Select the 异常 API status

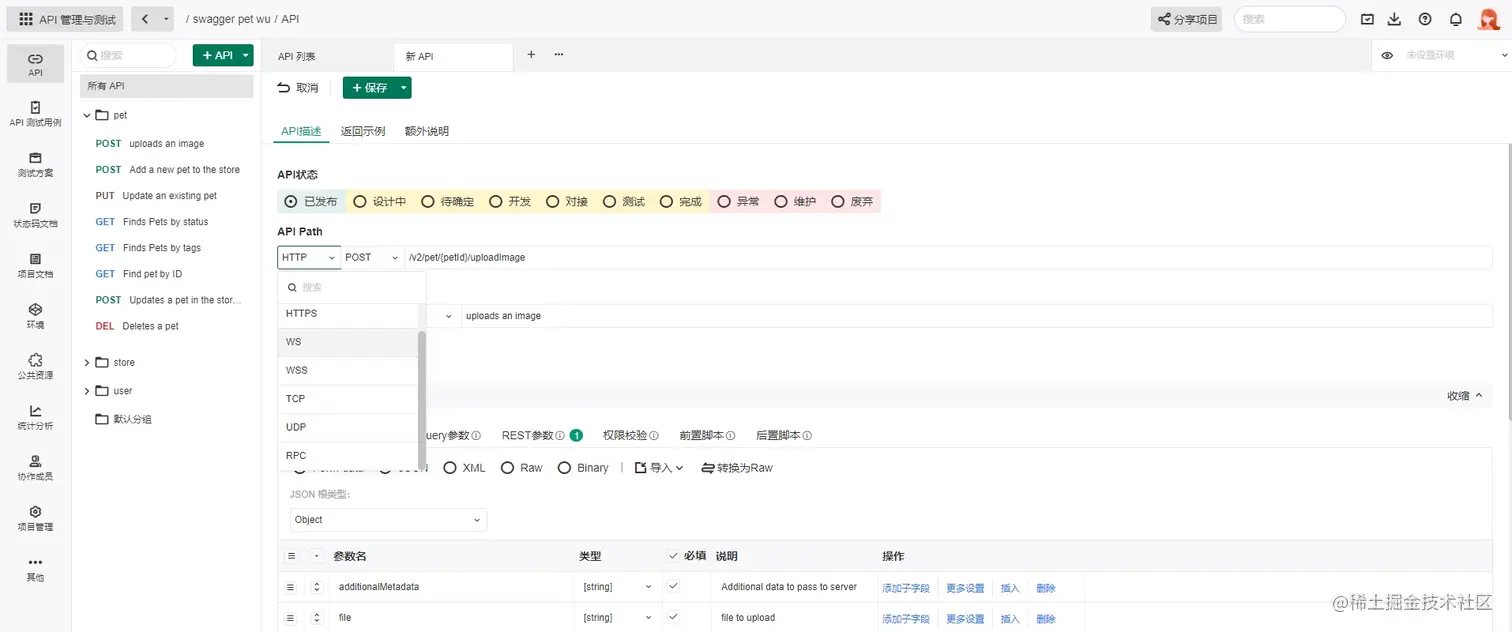coord(738,201)
